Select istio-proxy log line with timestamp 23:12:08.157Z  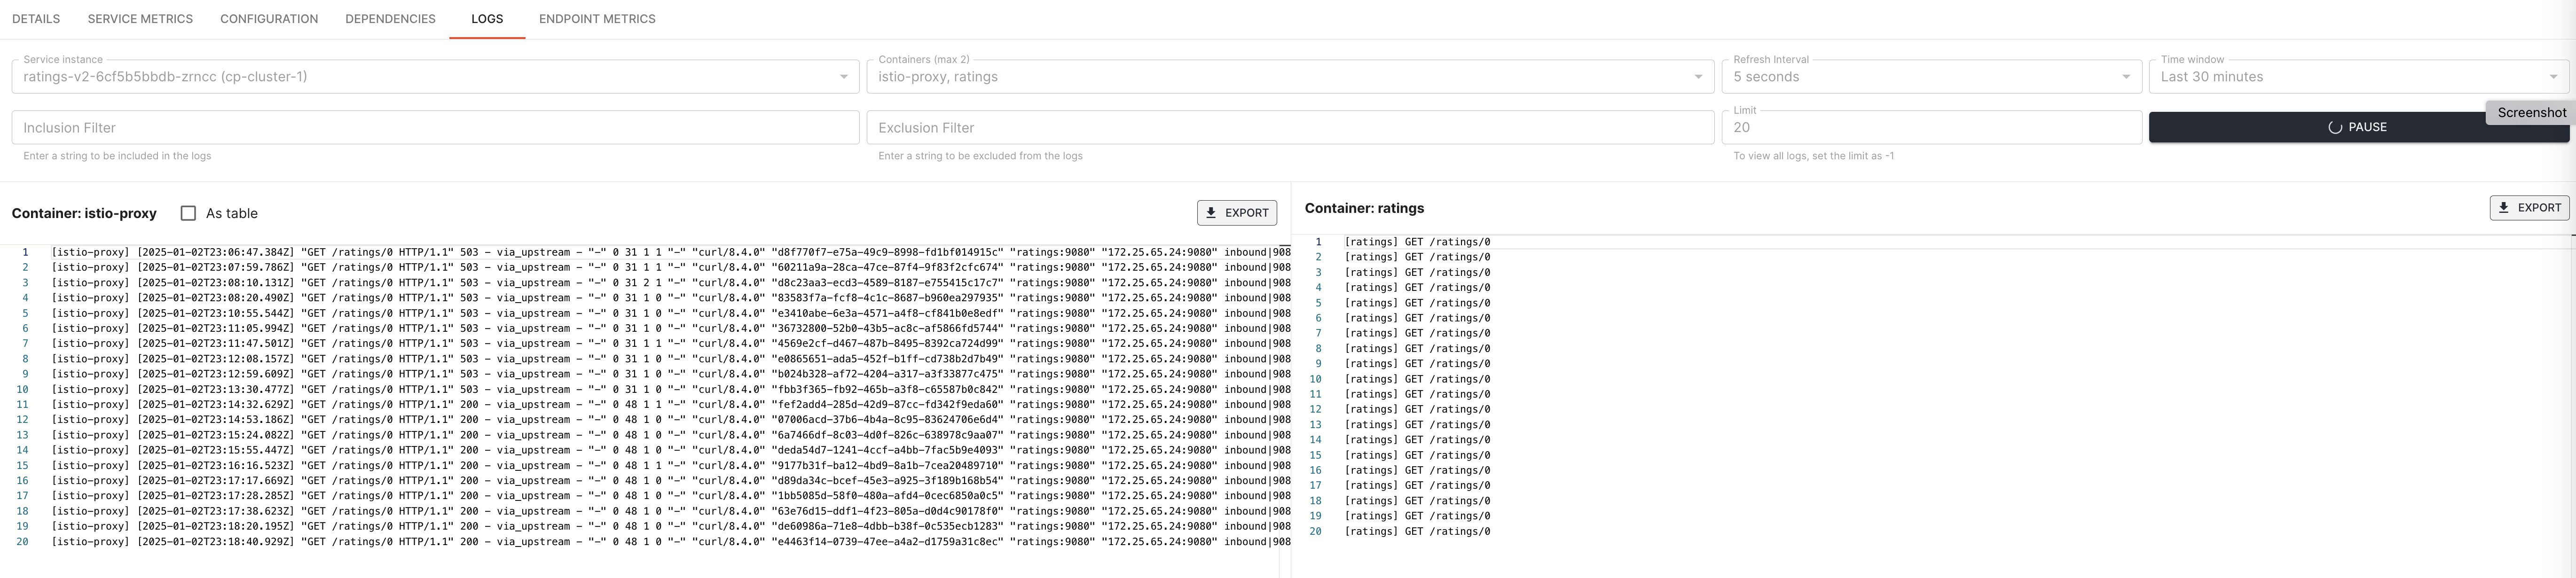click(670, 359)
